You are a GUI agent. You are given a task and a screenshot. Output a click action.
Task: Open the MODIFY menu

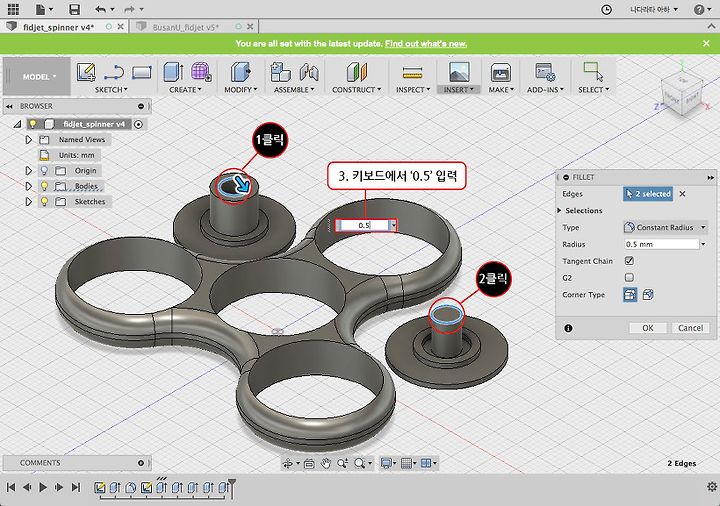click(241, 90)
